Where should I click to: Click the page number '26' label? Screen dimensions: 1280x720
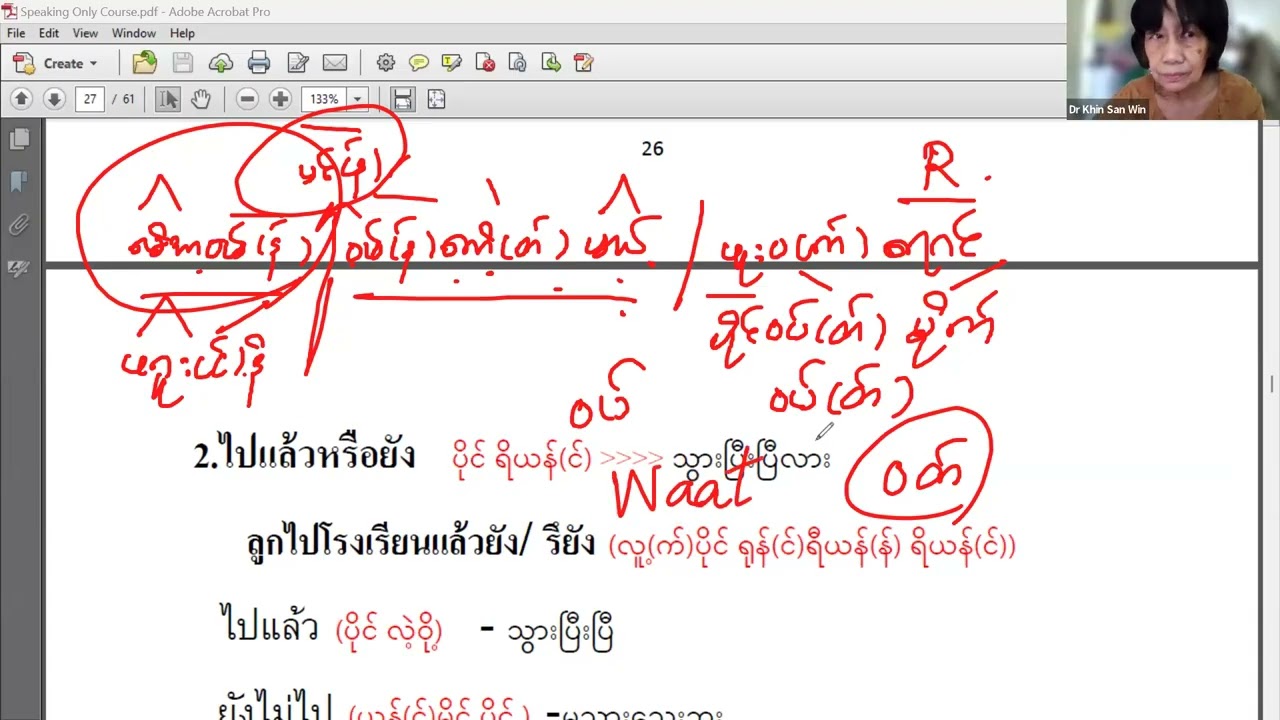652,148
